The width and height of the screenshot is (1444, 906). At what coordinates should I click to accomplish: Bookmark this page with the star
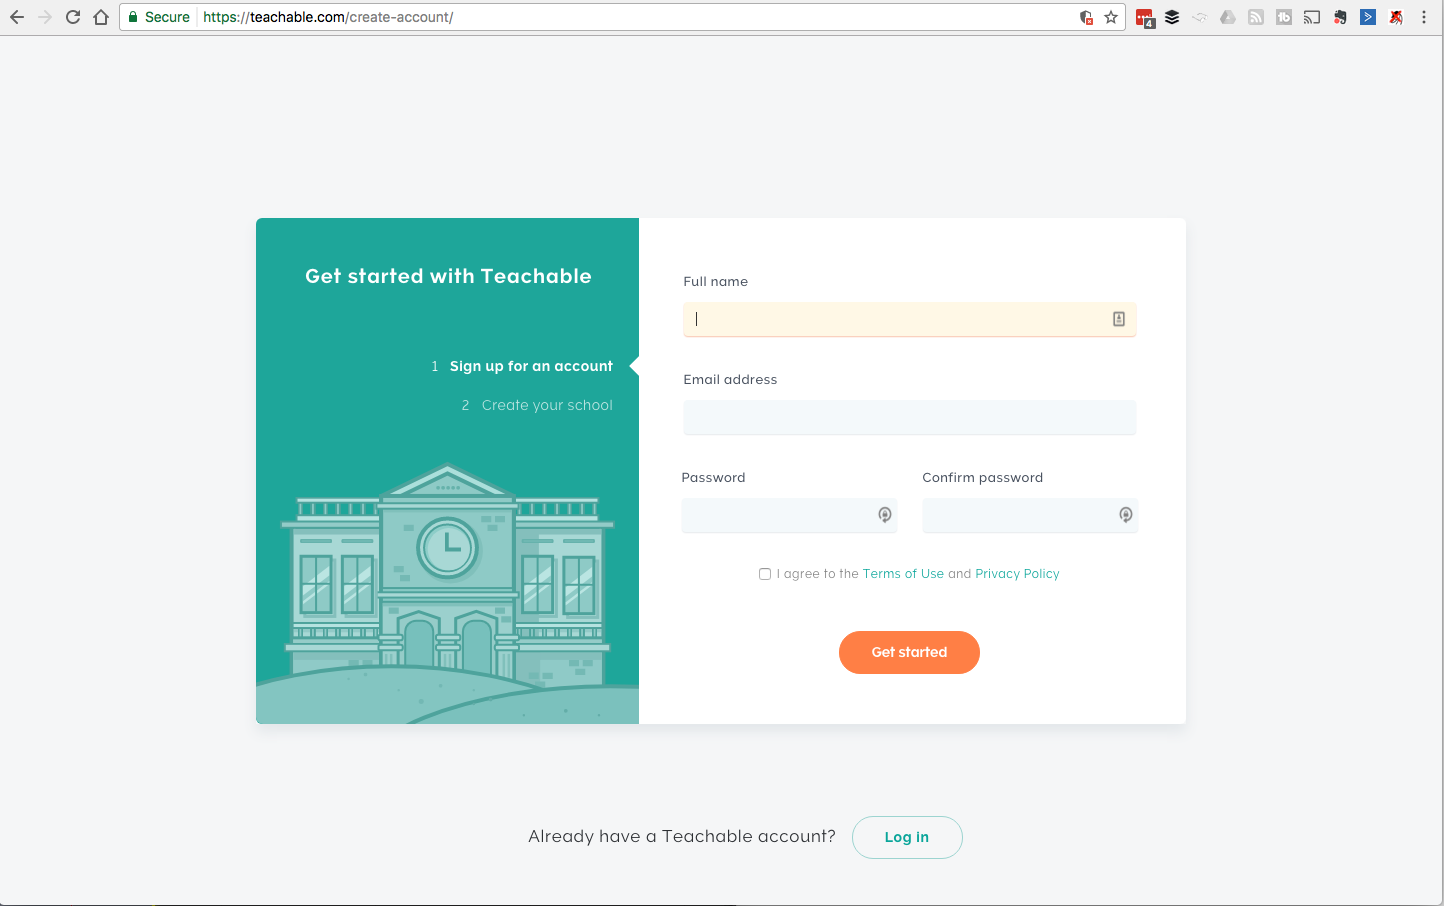coord(1111,17)
